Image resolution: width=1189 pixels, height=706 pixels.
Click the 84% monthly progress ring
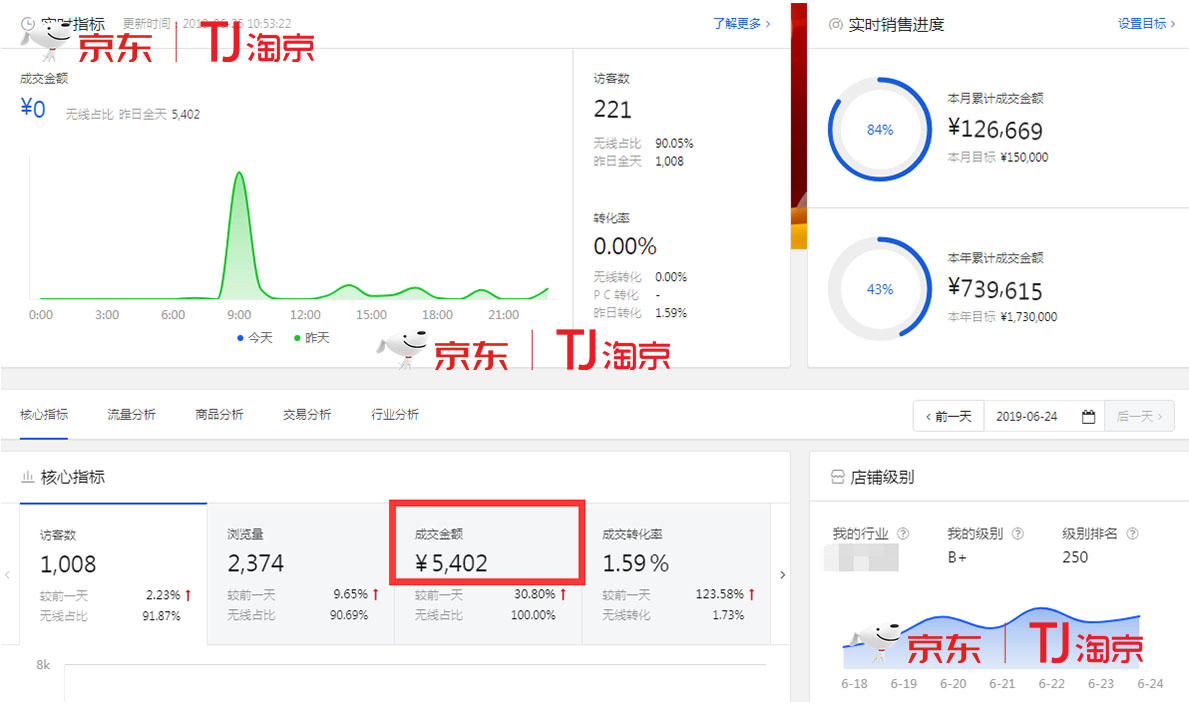pyautogui.click(x=880, y=129)
